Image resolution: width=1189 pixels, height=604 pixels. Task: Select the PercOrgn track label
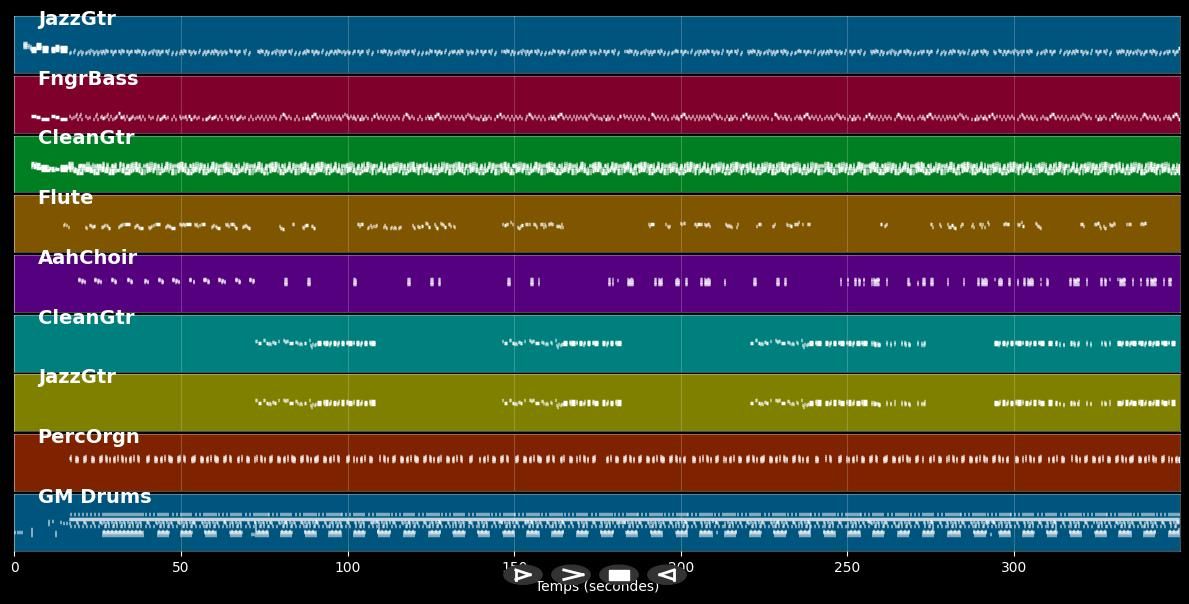point(89,437)
